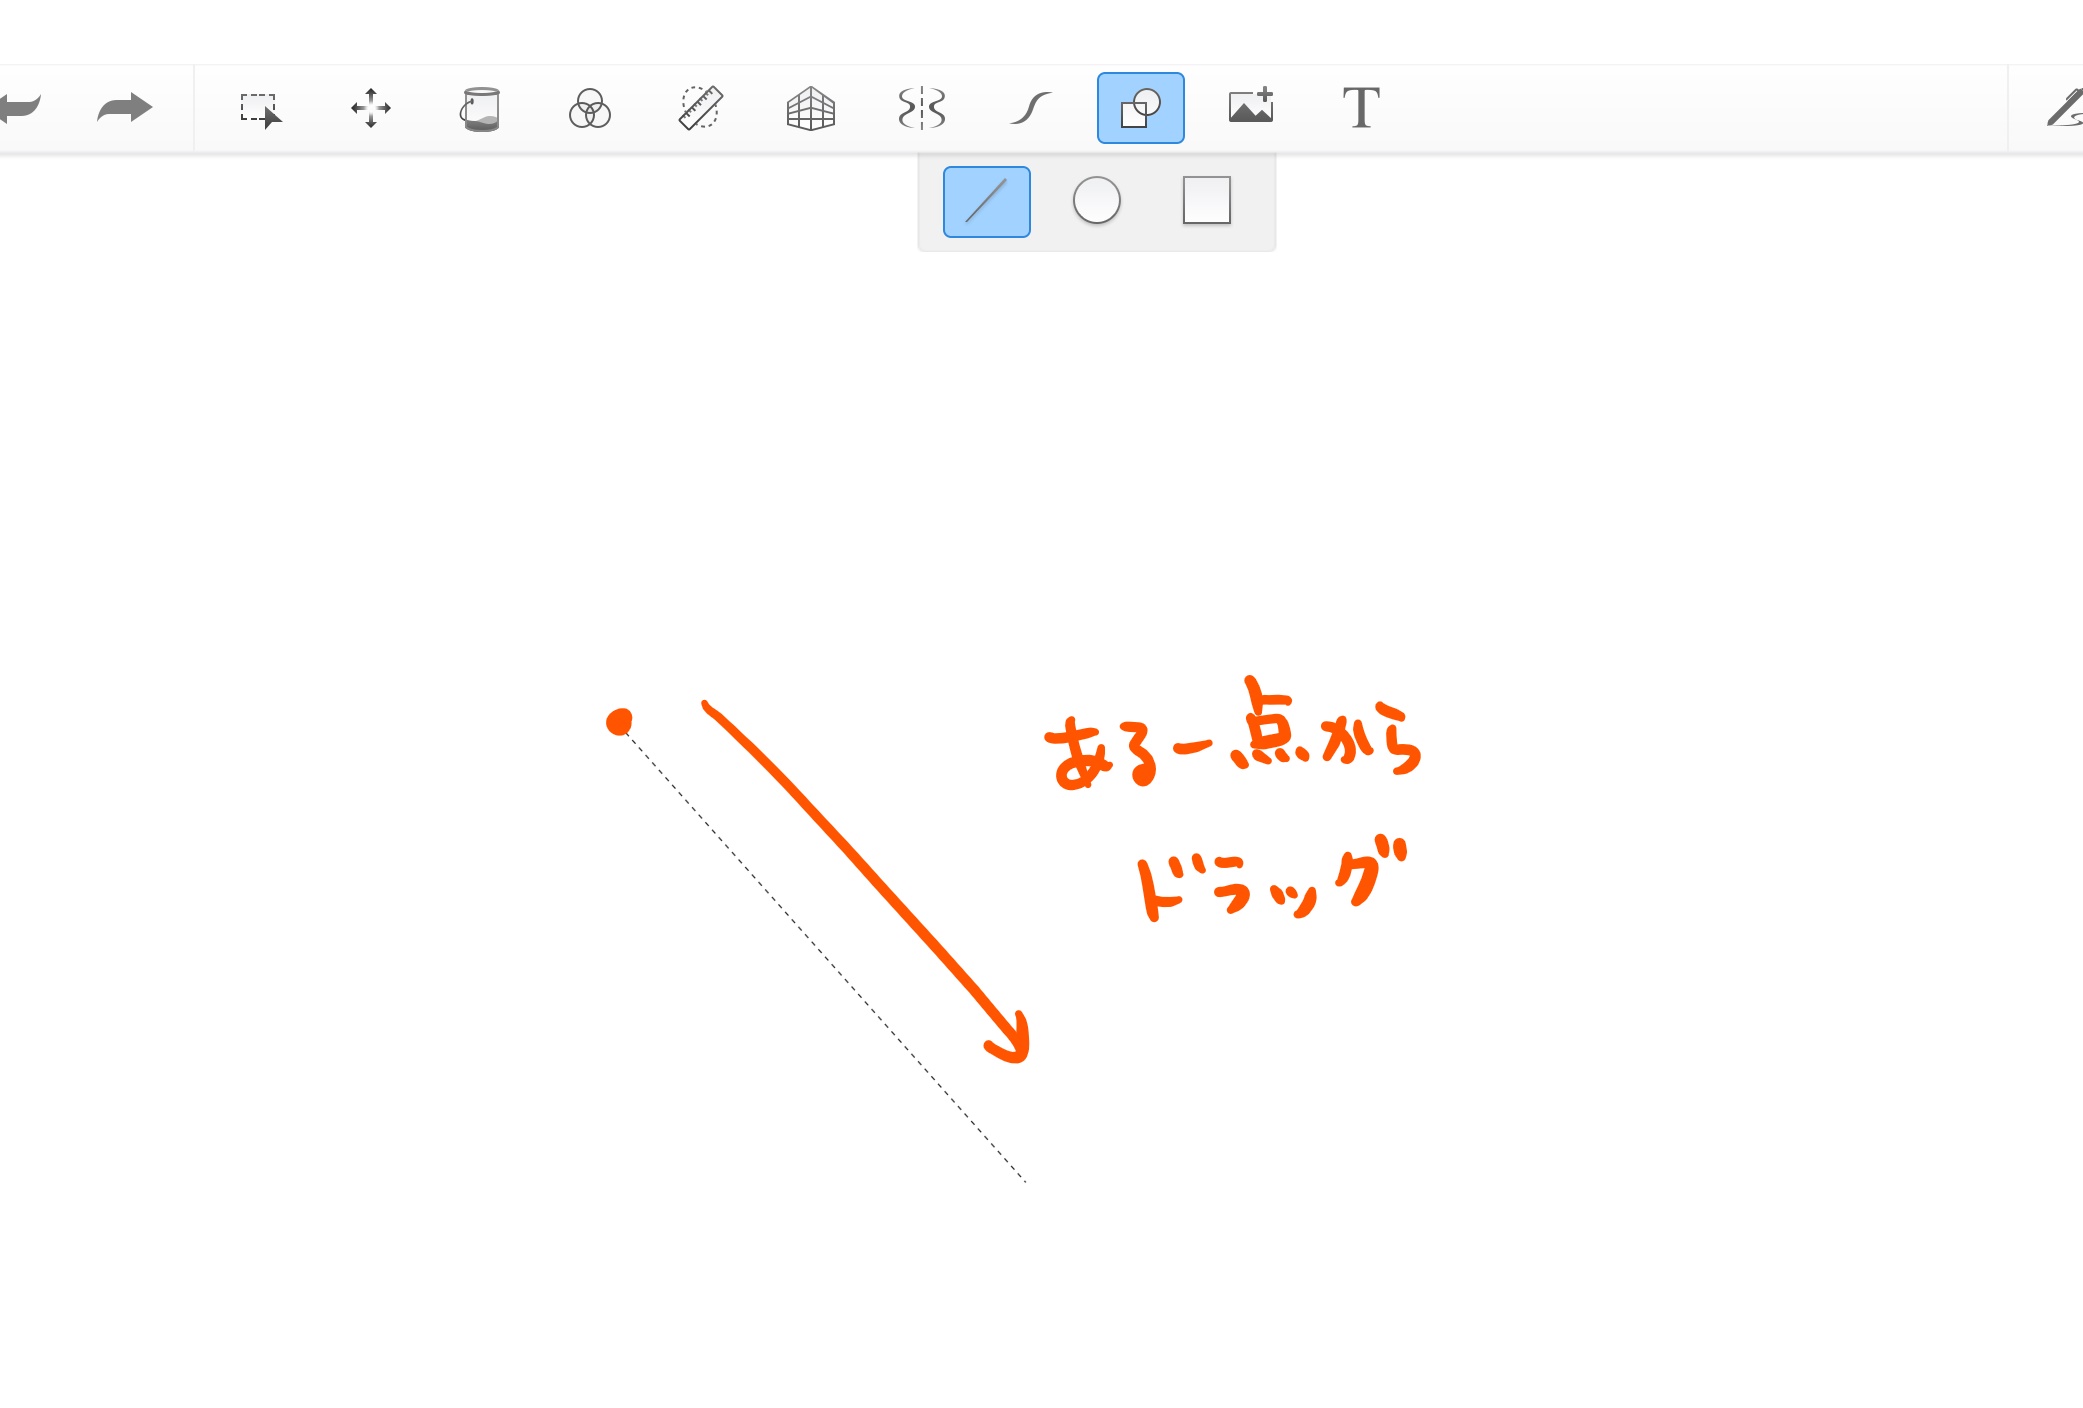The image size is (2083, 1408).
Task: Turn on the steady stroke curve tool
Action: 1031,108
